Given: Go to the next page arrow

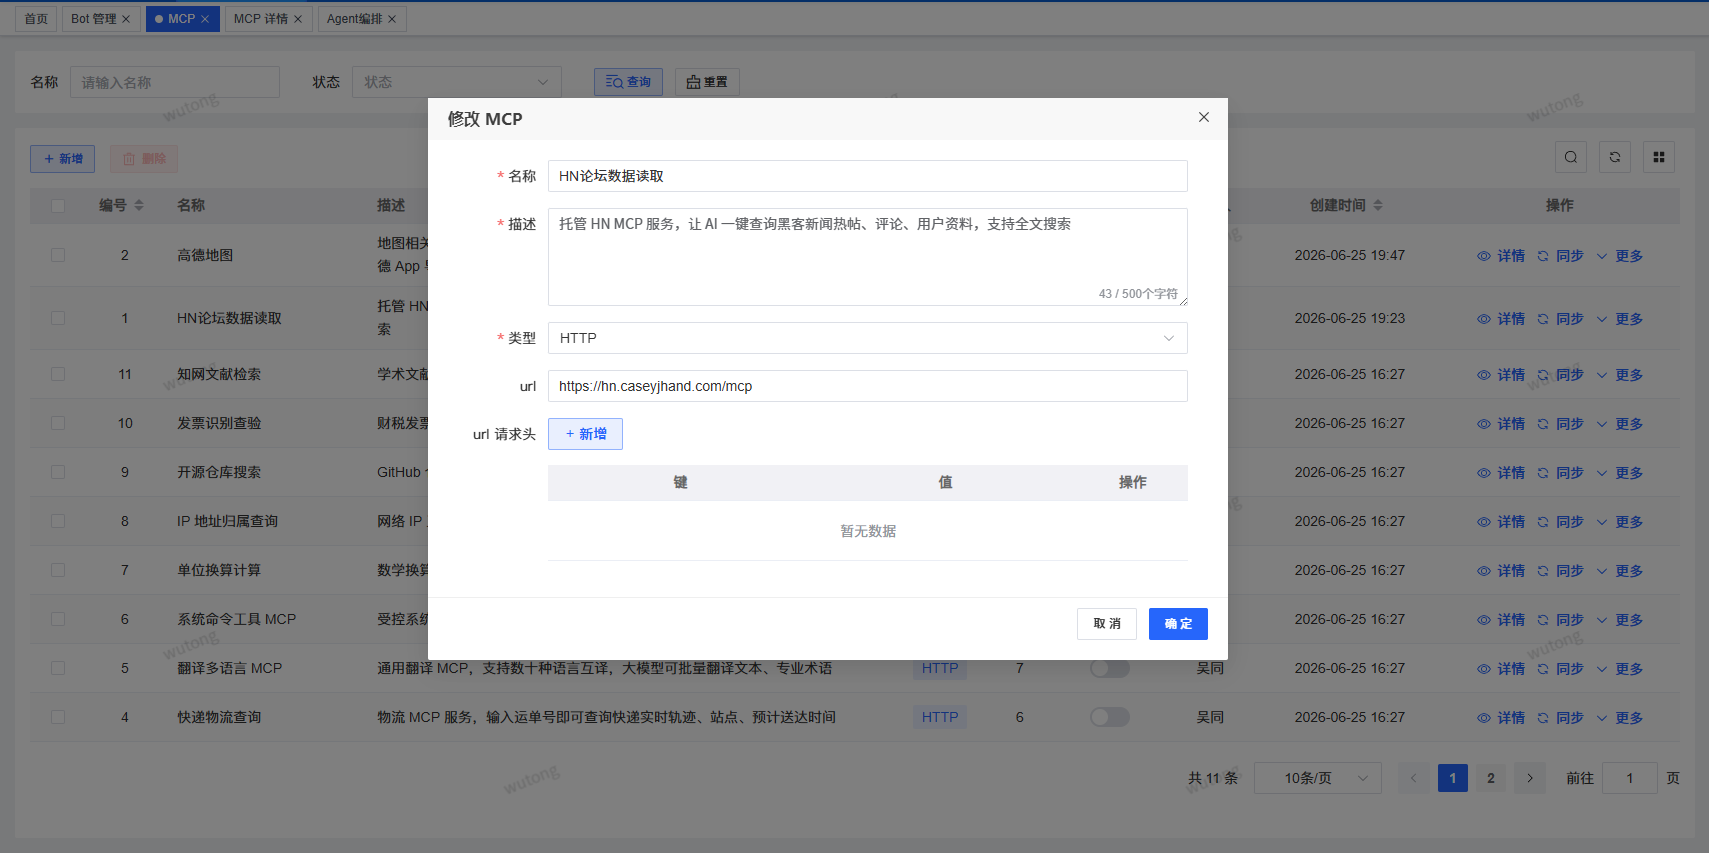Looking at the screenshot, I should tap(1530, 778).
